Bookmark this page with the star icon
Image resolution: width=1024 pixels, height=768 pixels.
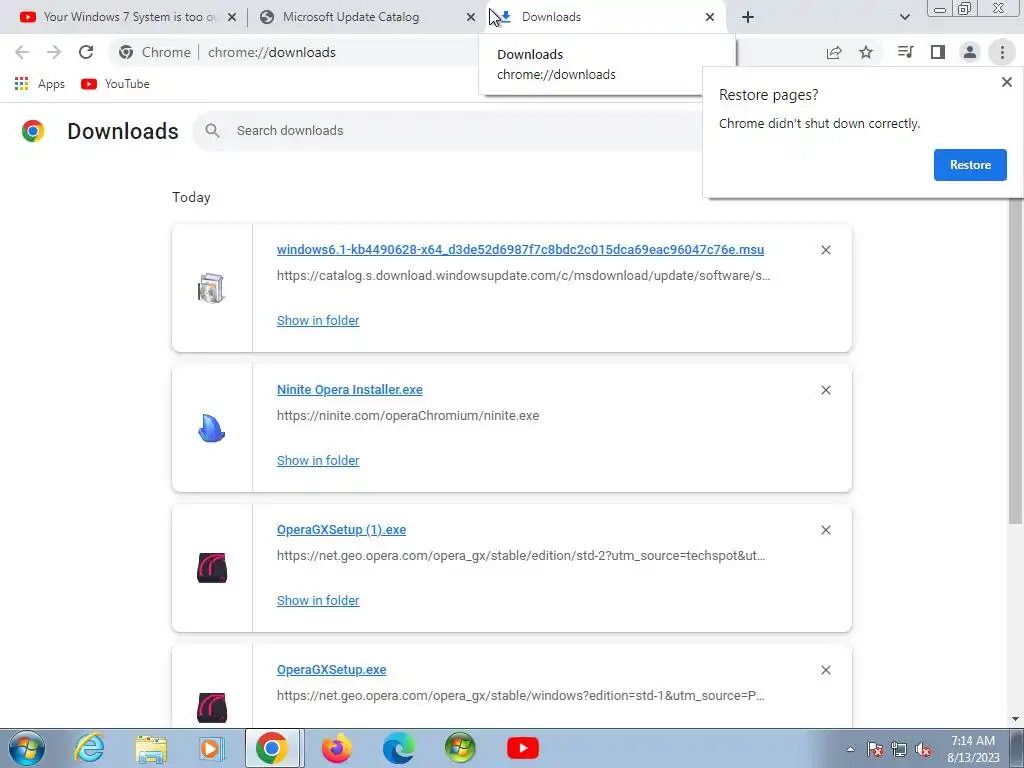pos(866,52)
